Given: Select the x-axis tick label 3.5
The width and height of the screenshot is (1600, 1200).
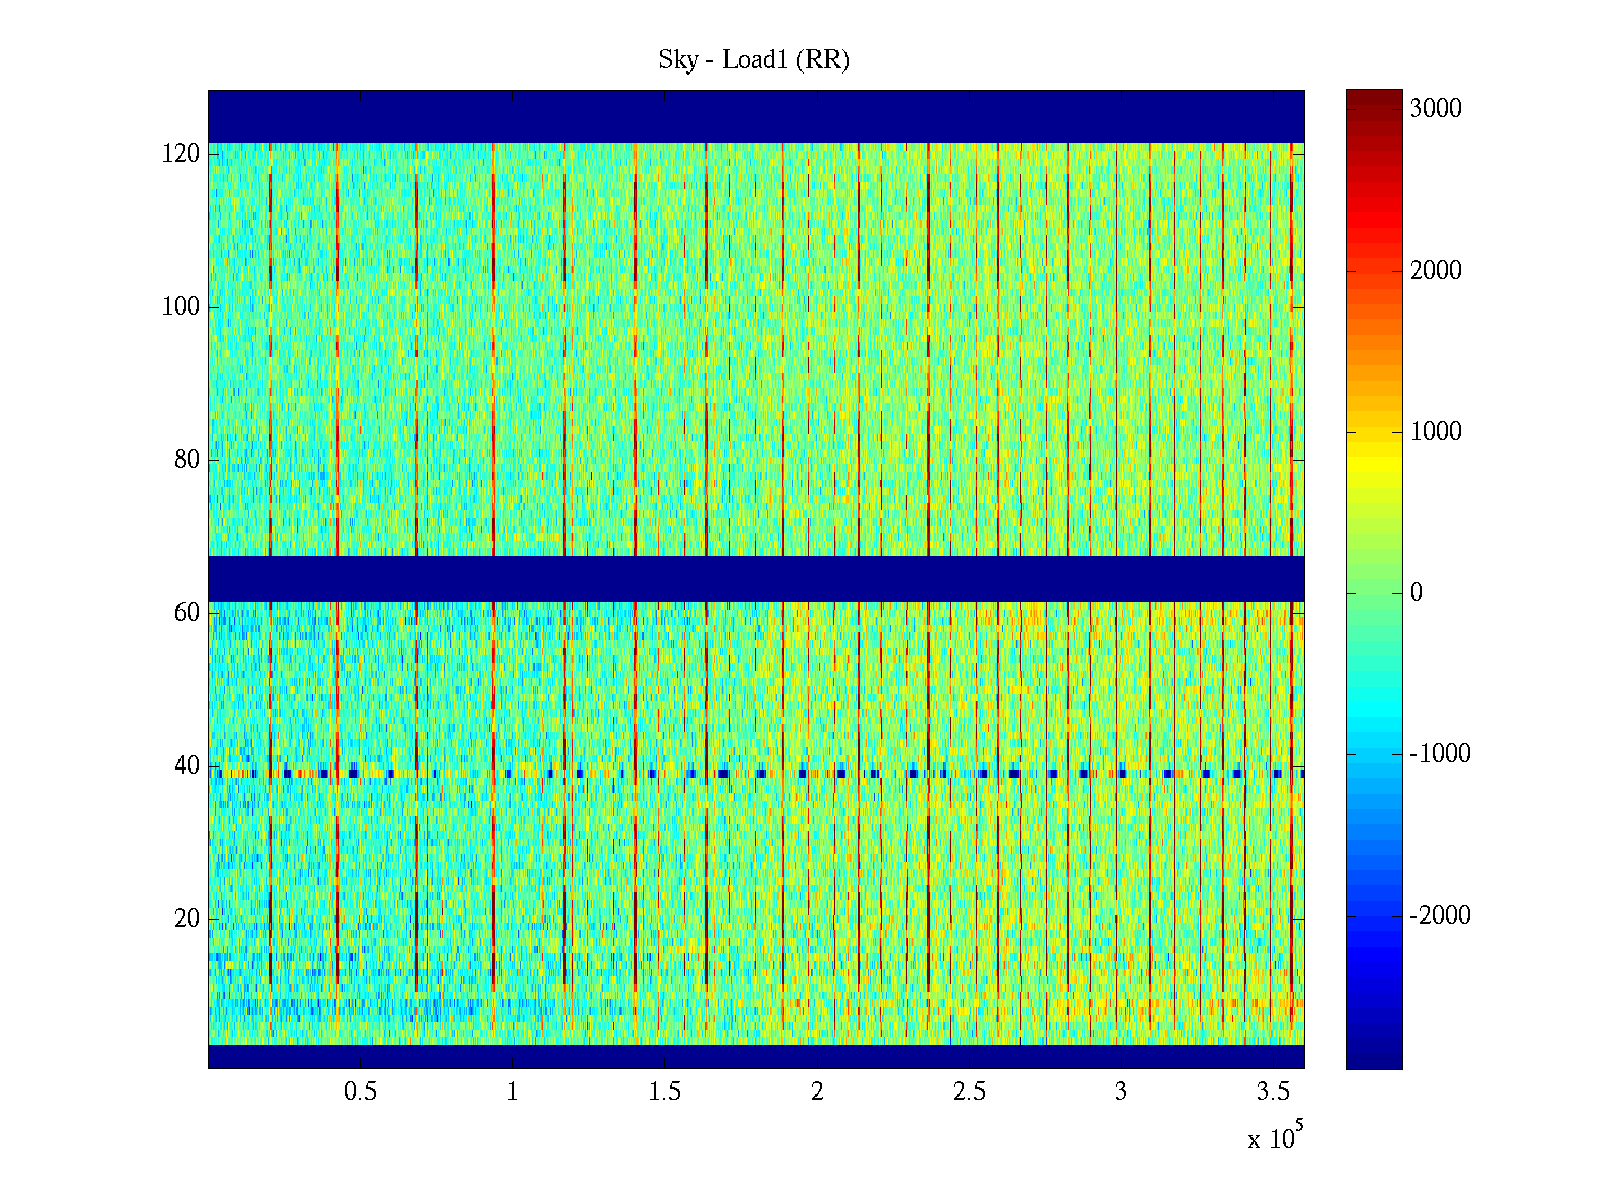Looking at the screenshot, I should pos(1273,1092).
